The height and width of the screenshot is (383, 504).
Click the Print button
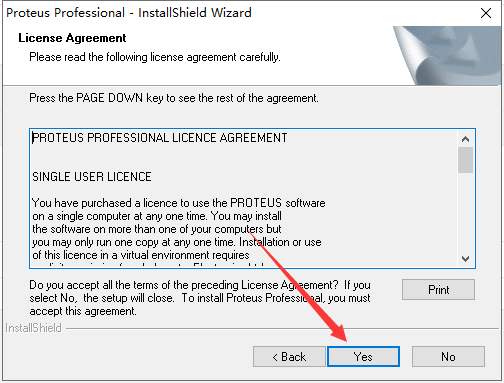click(x=438, y=289)
